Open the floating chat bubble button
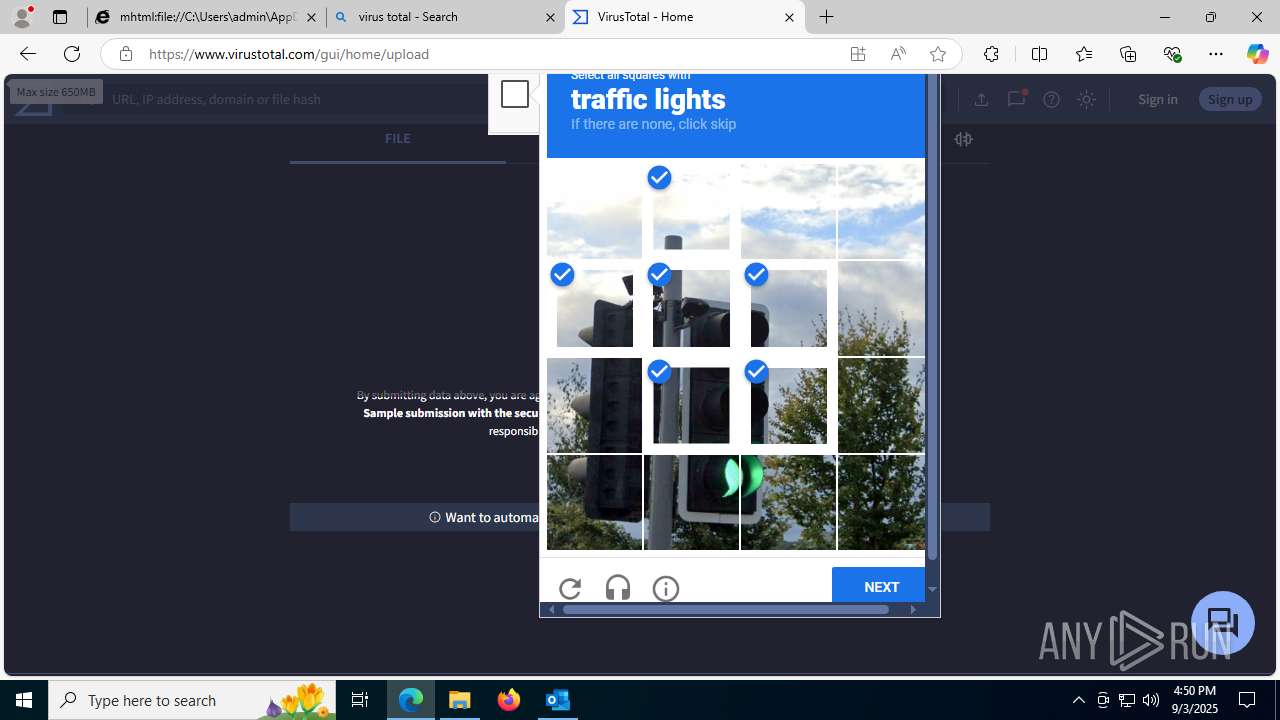The height and width of the screenshot is (720, 1280). (x=1223, y=623)
